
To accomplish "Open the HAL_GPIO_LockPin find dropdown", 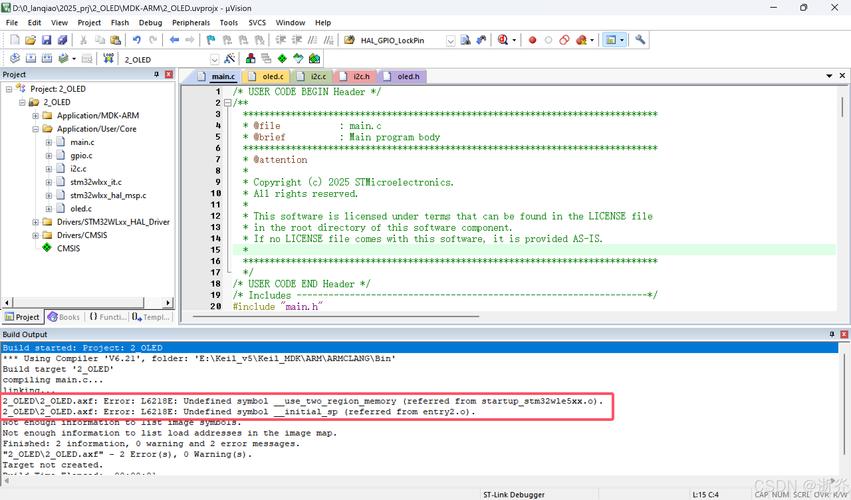I will pos(450,40).
